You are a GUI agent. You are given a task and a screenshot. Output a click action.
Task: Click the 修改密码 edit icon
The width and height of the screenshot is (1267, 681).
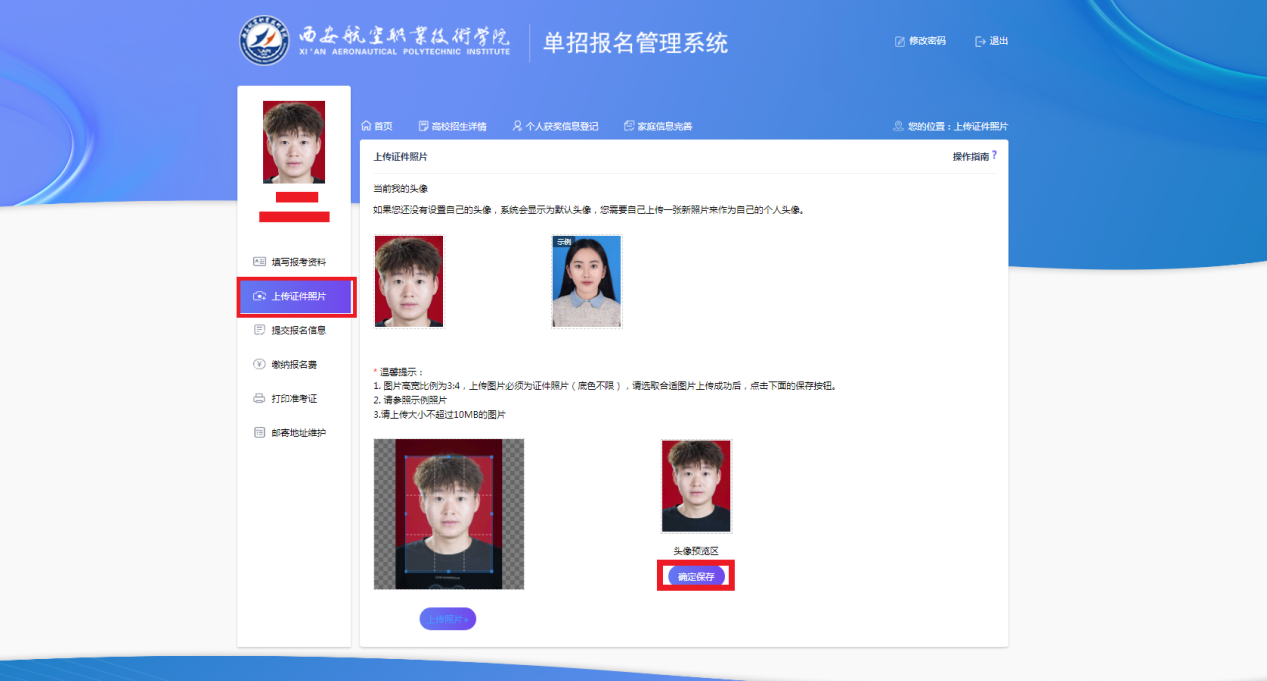pos(900,41)
